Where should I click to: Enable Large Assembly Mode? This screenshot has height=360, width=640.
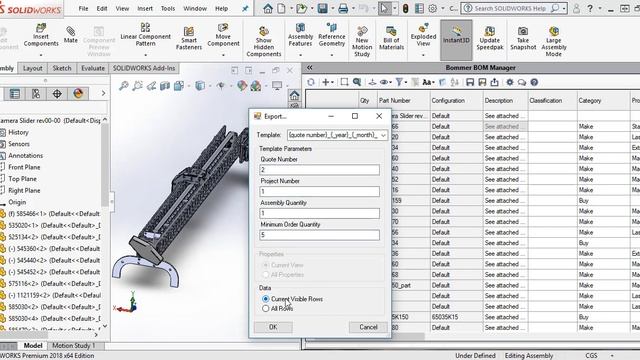pos(553,41)
